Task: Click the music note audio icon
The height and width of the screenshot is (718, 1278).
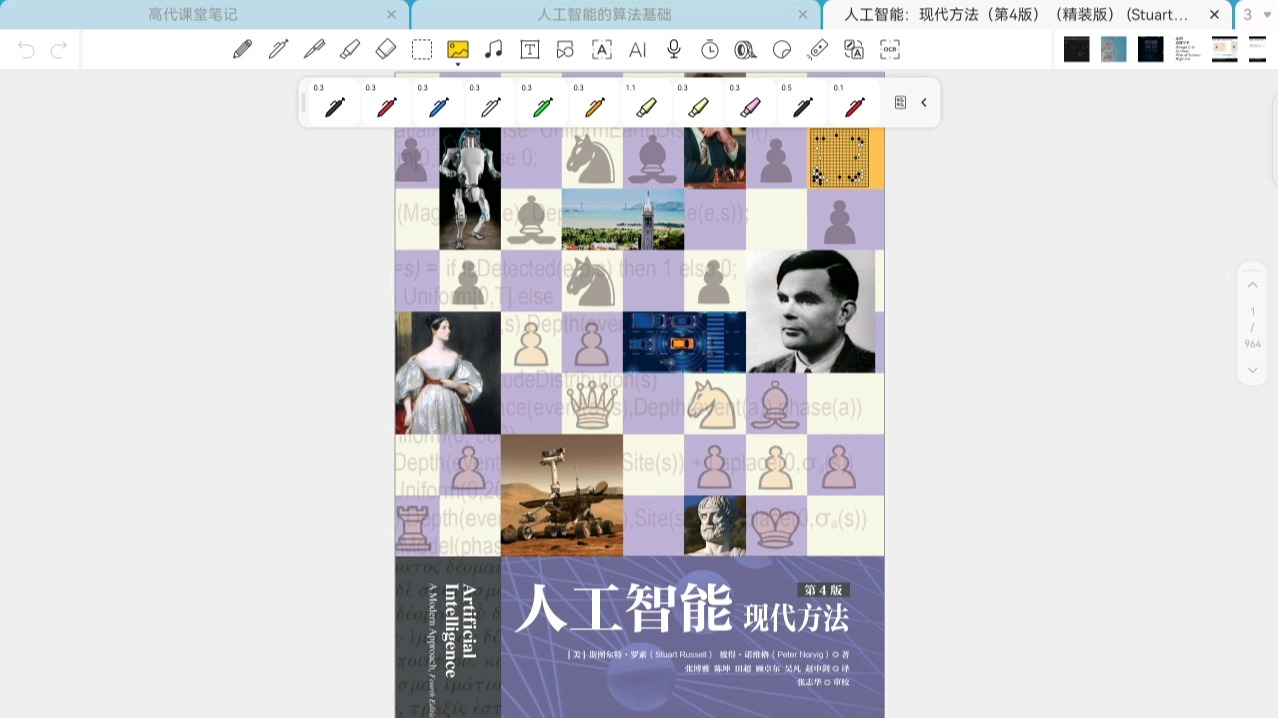Action: pos(493,49)
